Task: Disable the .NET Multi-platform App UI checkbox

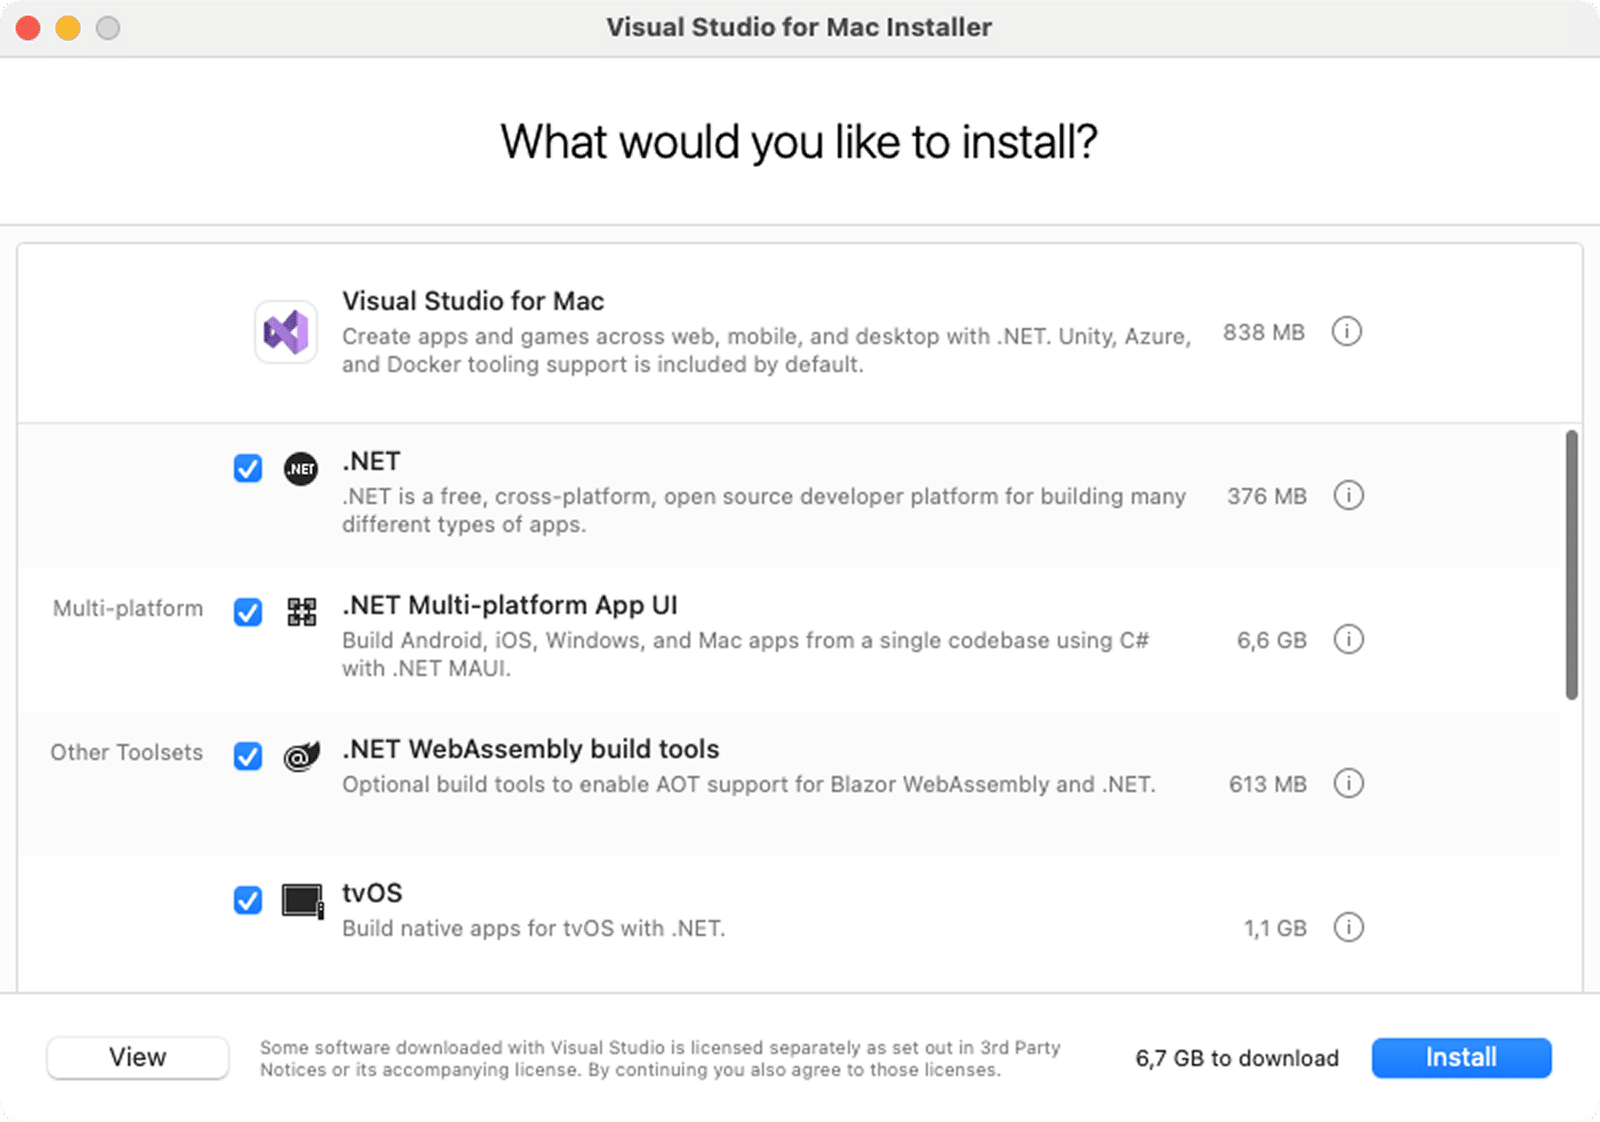Action: click(x=247, y=612)
